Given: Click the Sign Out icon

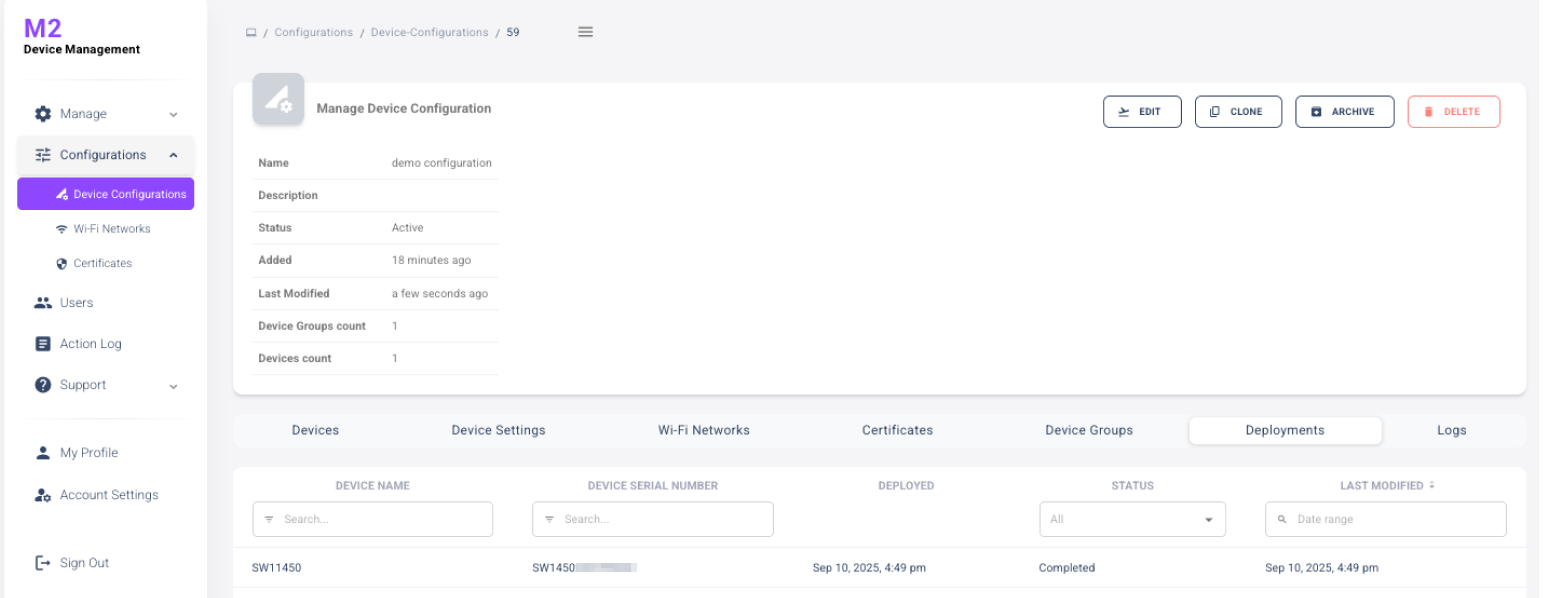Looking at the screenshot, I should [43, 563].
